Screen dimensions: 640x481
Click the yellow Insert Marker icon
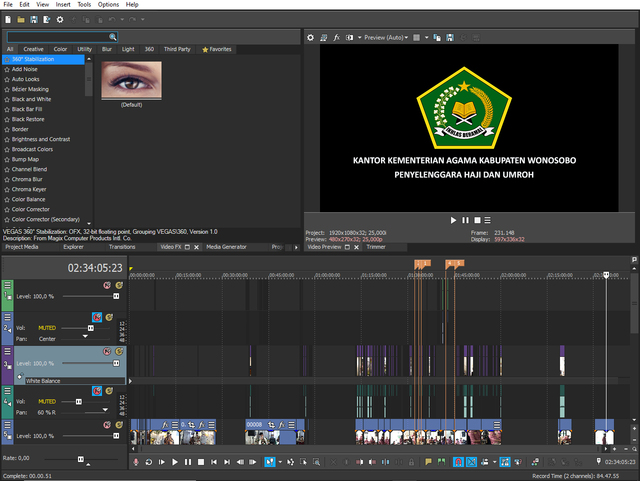(x=428, y=462)
